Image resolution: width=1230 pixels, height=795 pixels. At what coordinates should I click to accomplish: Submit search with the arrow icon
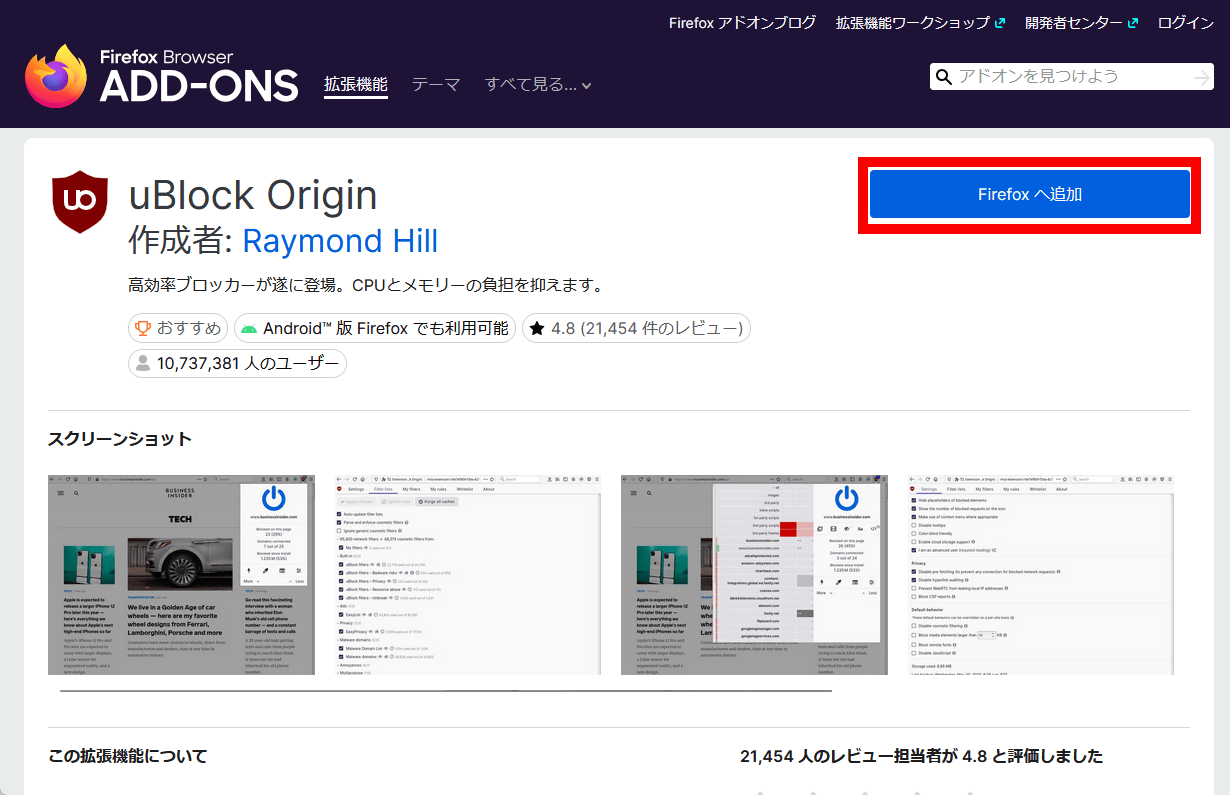pos(1201,77)
